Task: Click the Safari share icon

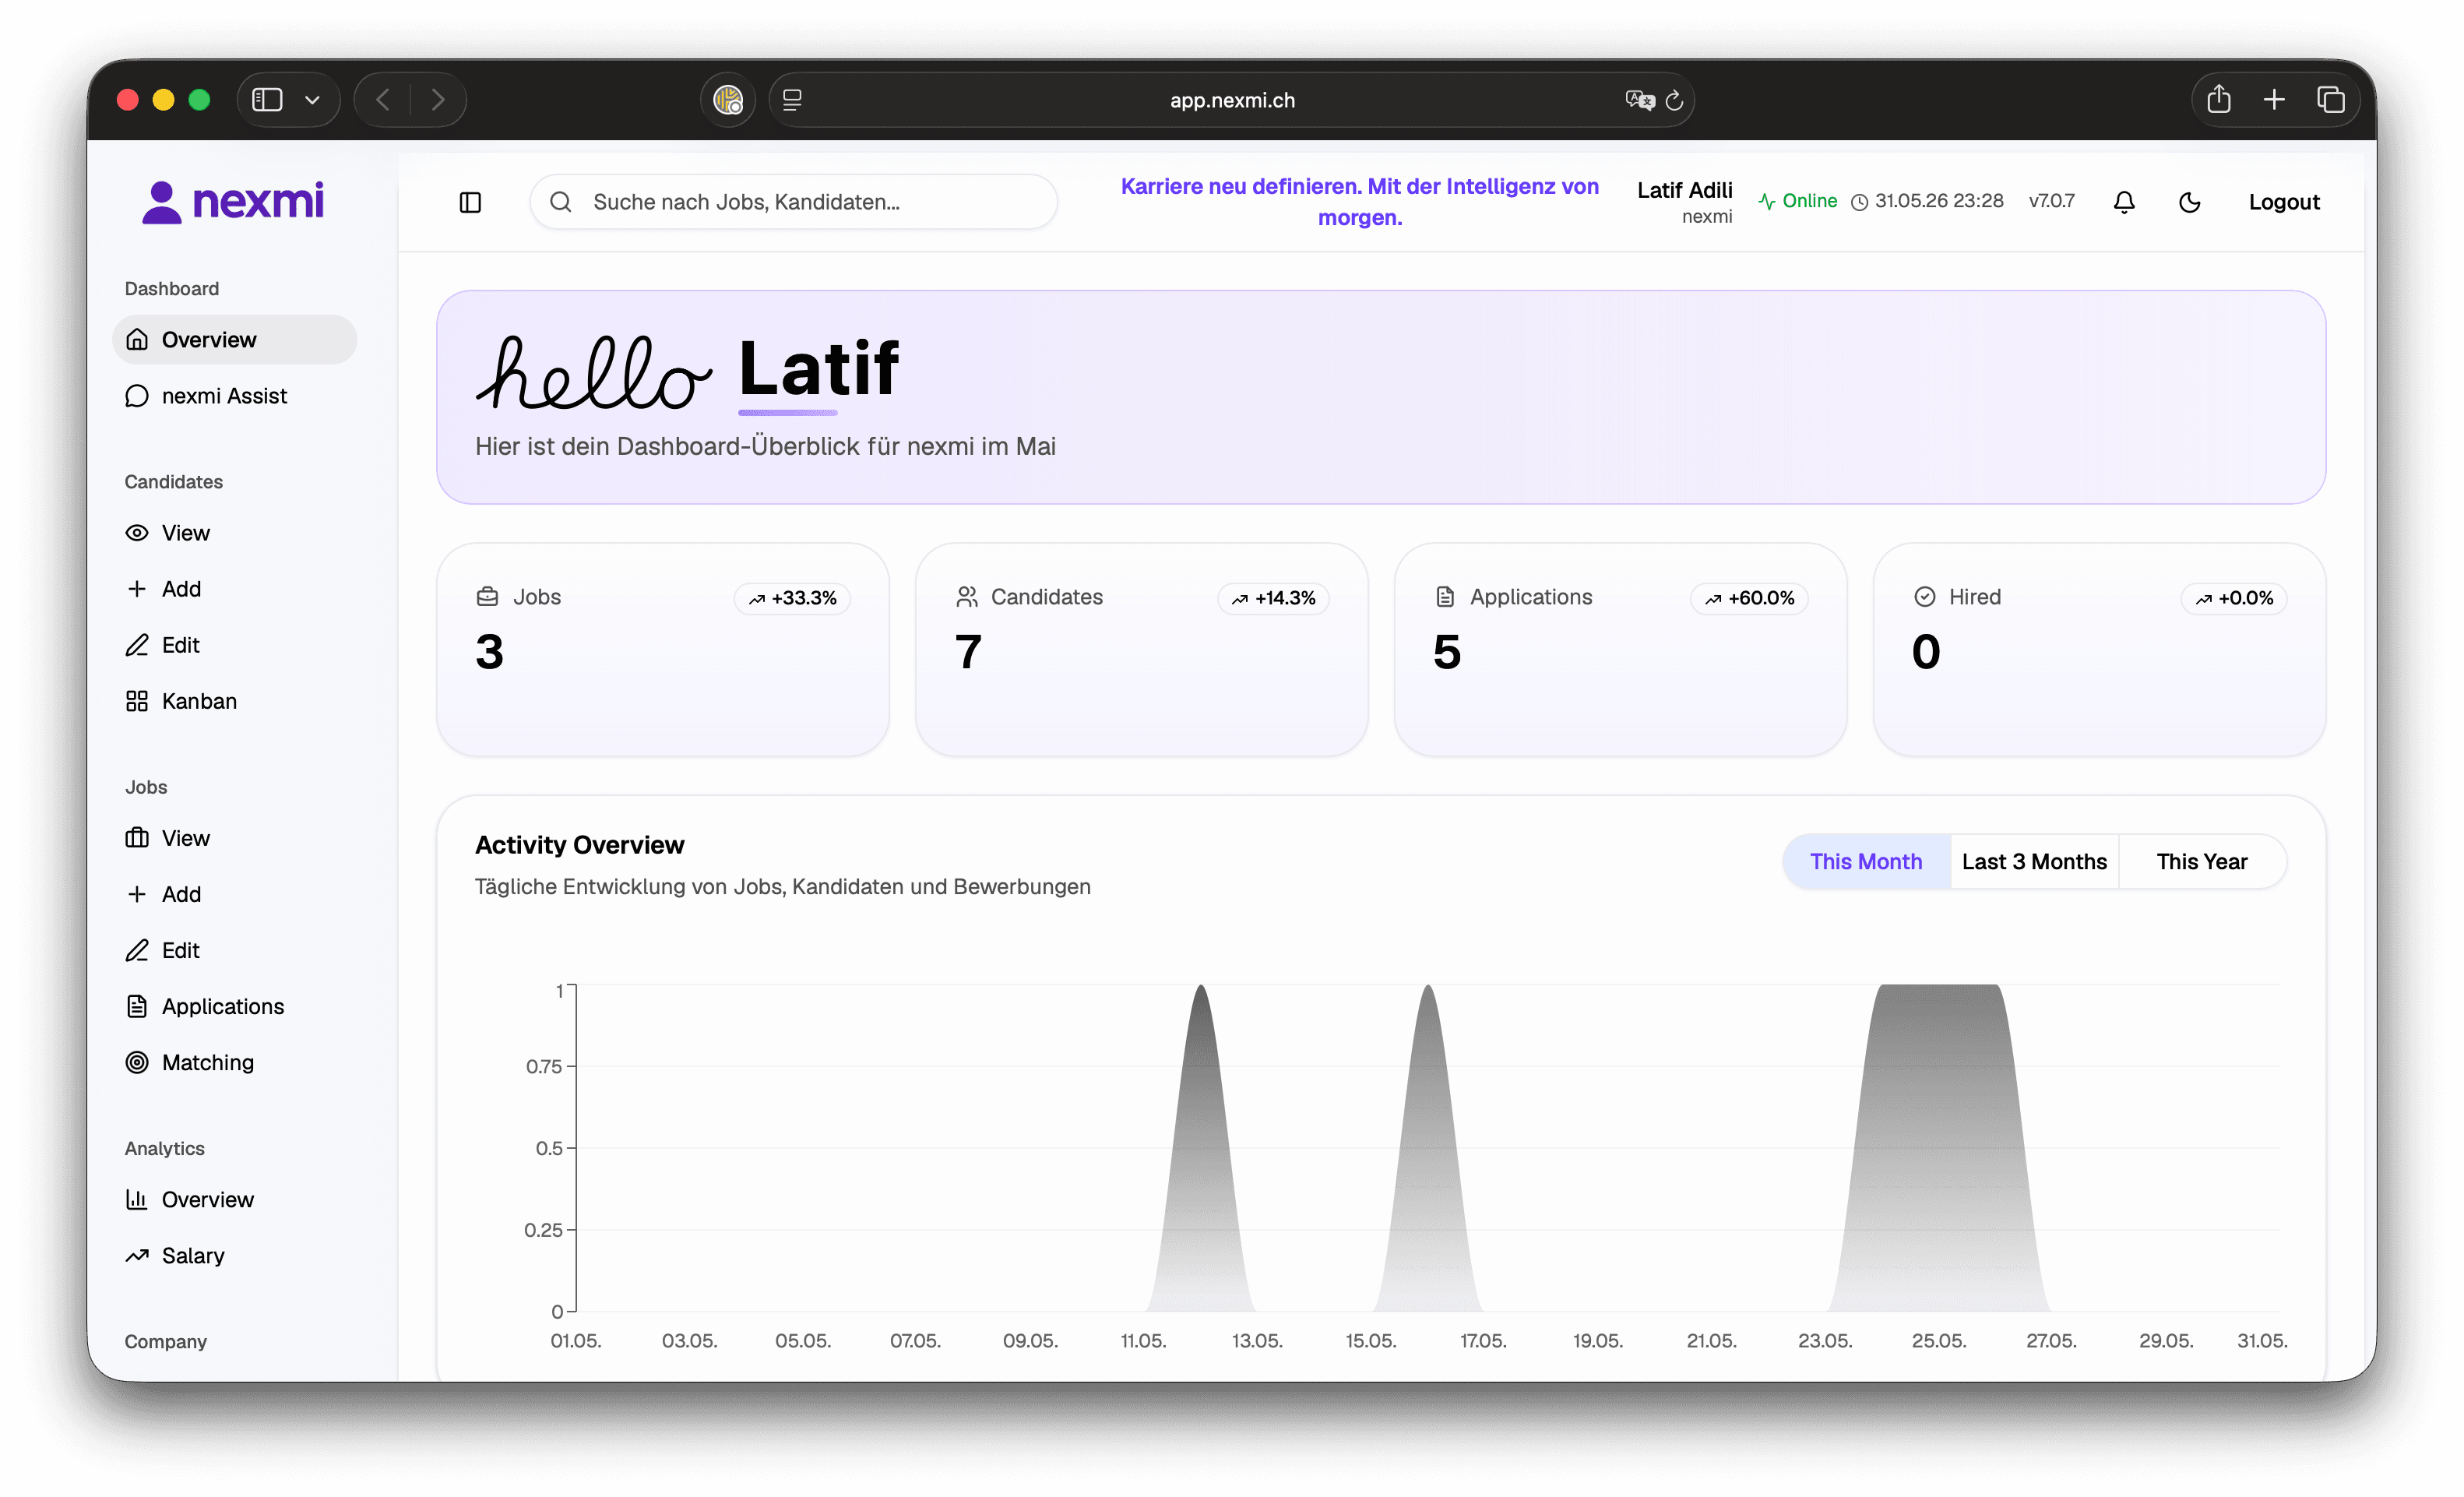Action: 2219,99
